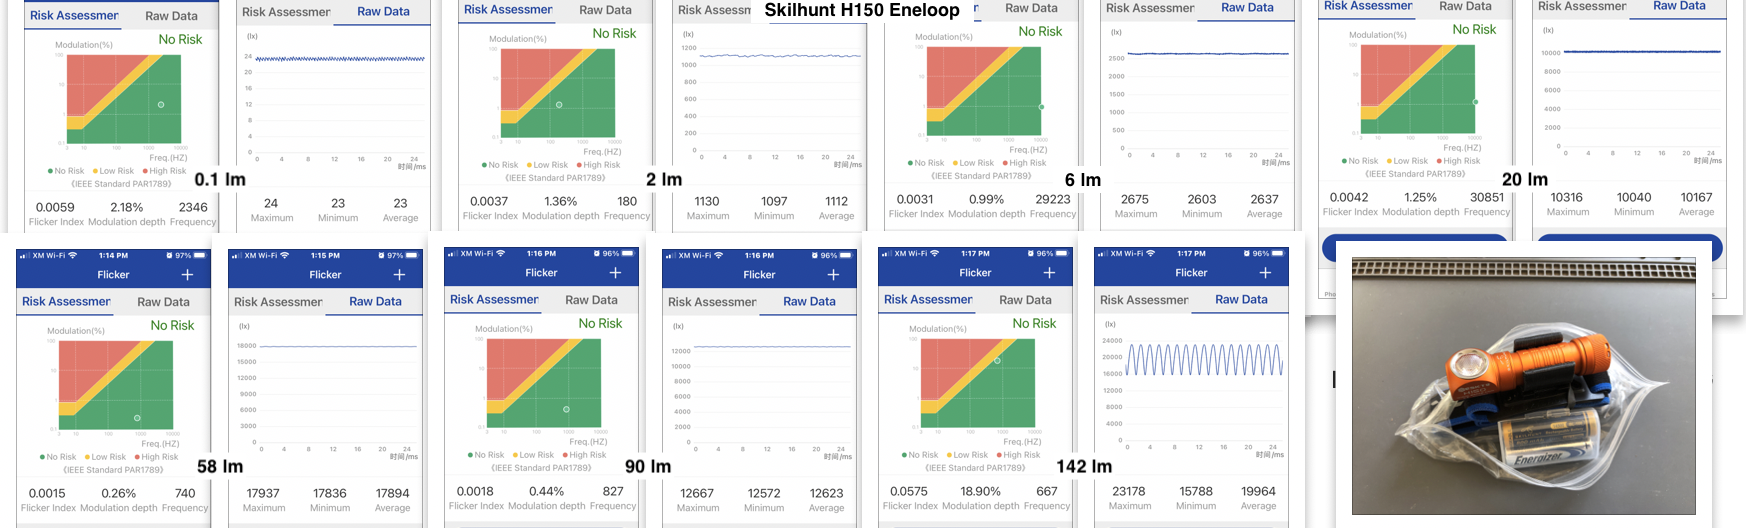Click the battery icon in the 1:15 PM status bar
The height and width of the screenshot is (528, 1746).
click(413, 255)
